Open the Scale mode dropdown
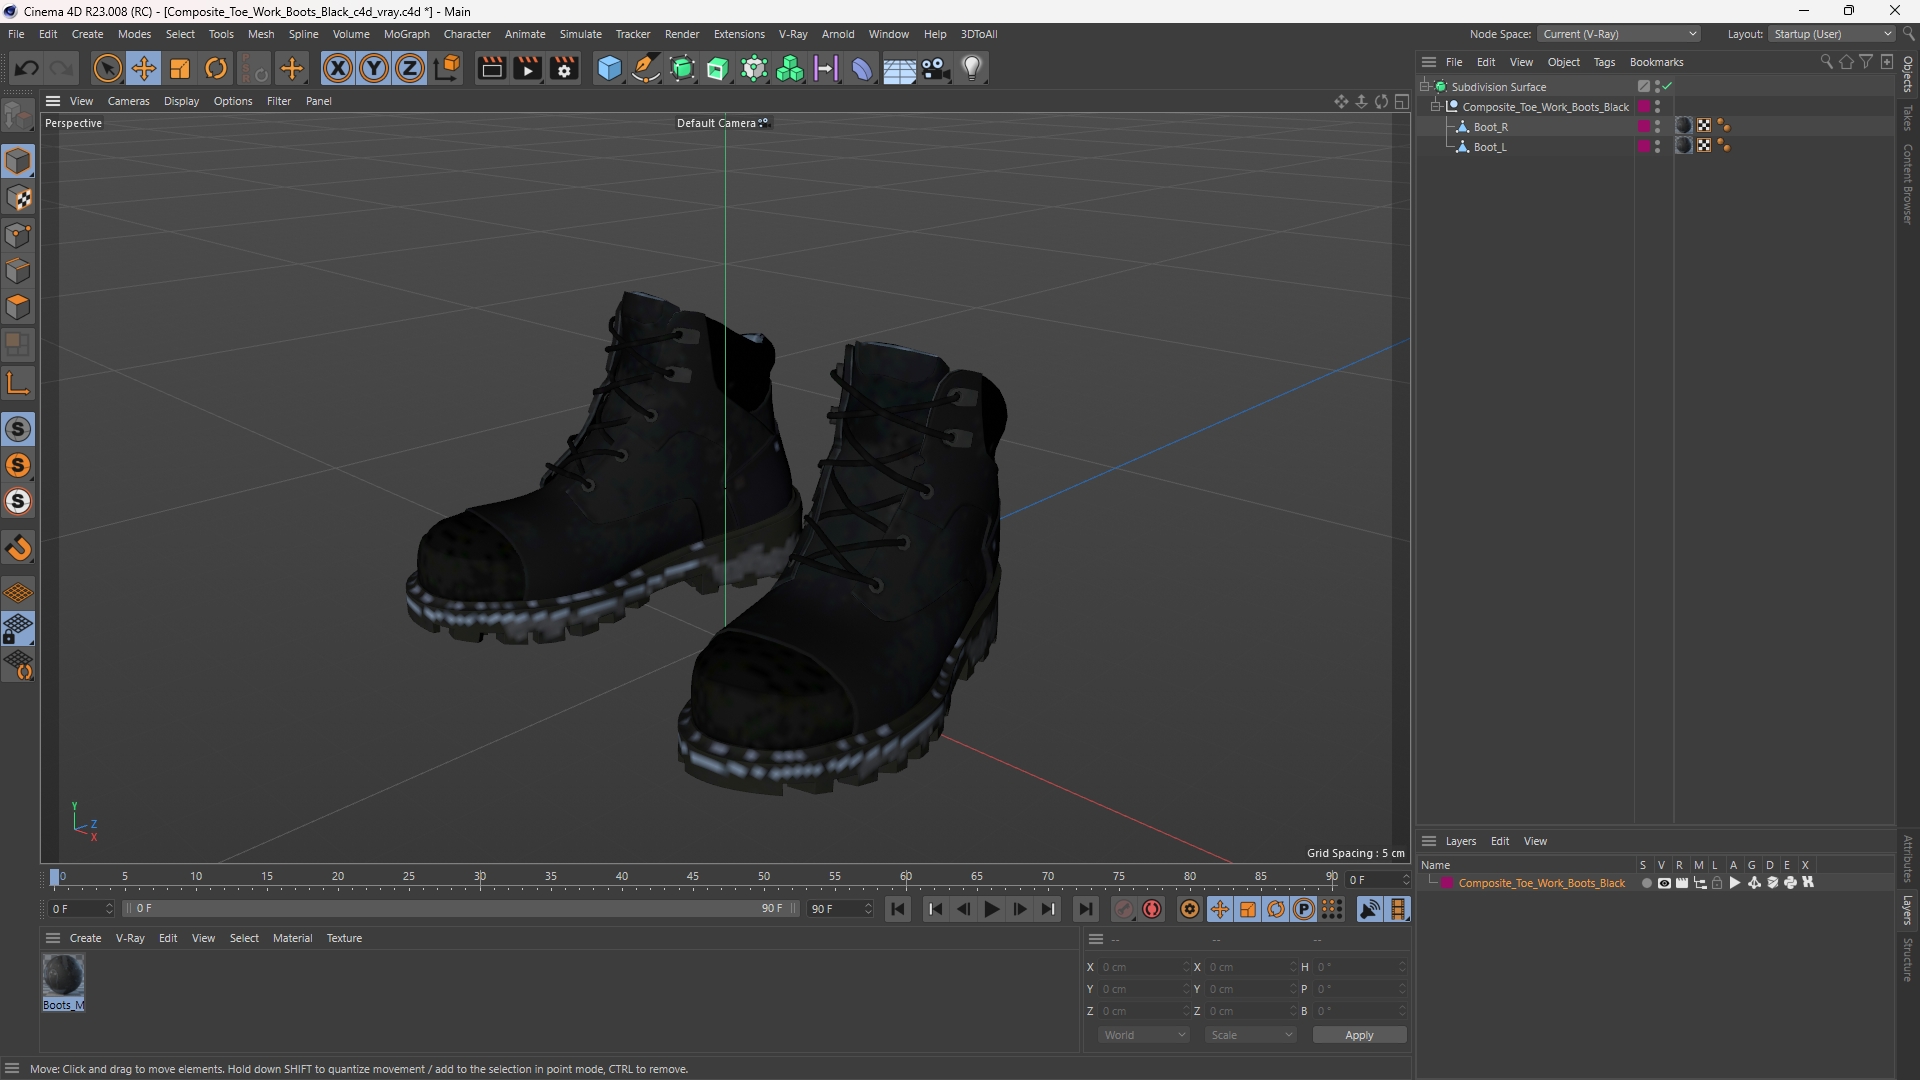The height and width of the screenshot is (1080, 1920). (1250, 1035)
